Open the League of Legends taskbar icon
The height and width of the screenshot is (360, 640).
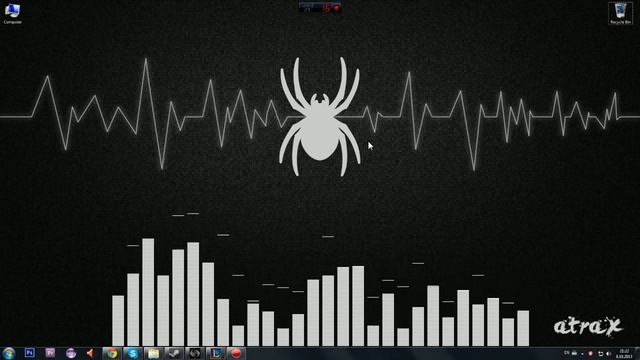(x=216, y=353)
